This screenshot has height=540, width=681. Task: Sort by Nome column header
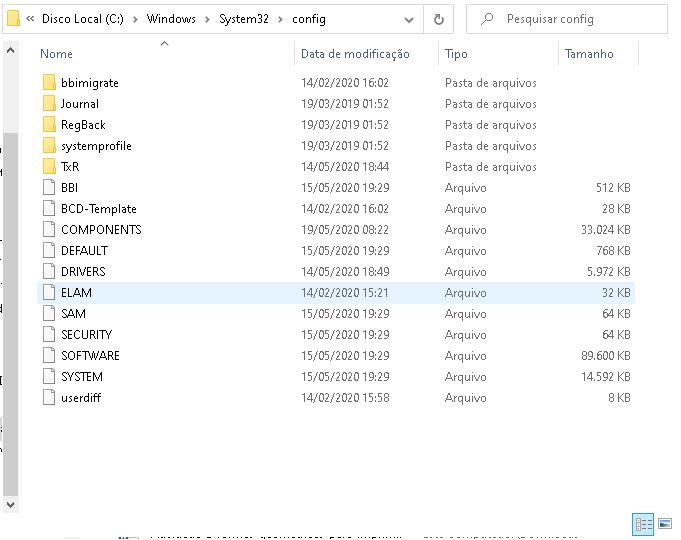[x=57, y=54]
